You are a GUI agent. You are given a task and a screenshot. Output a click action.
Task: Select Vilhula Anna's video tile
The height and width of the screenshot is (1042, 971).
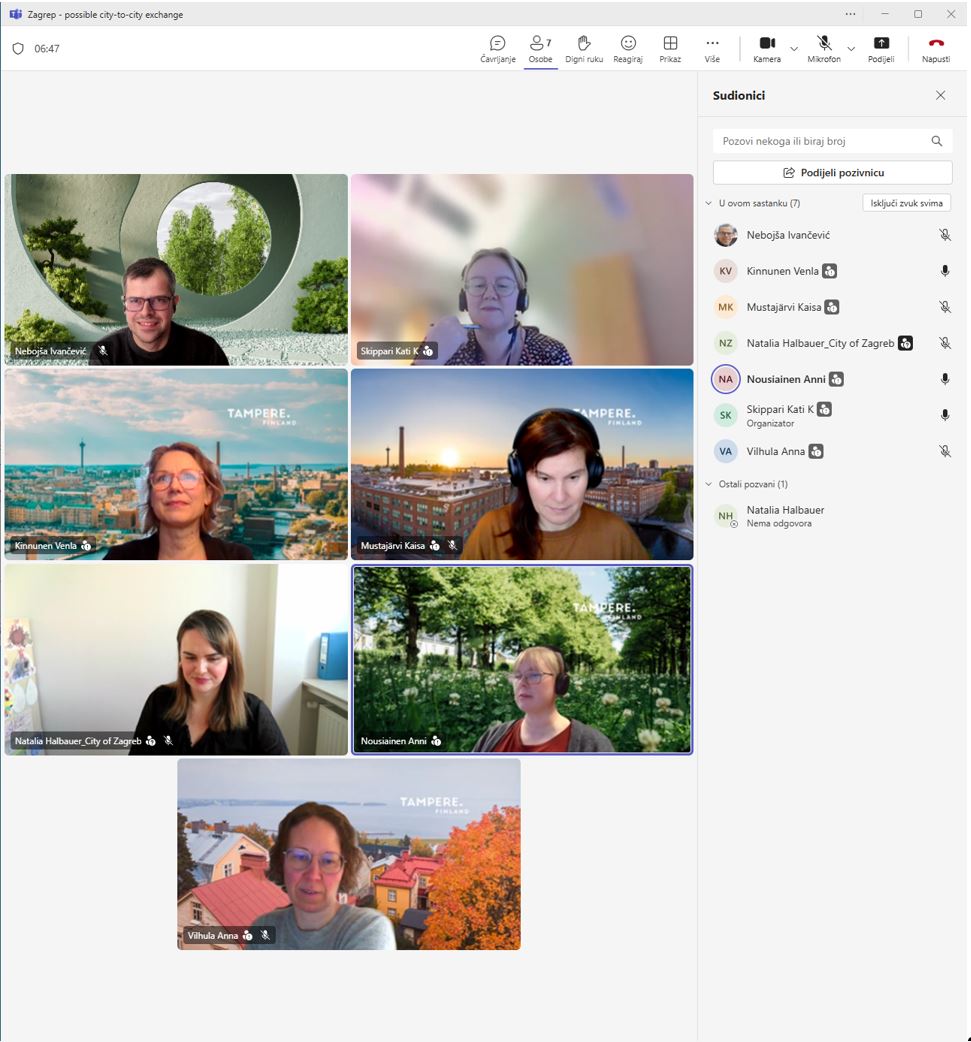349,853
